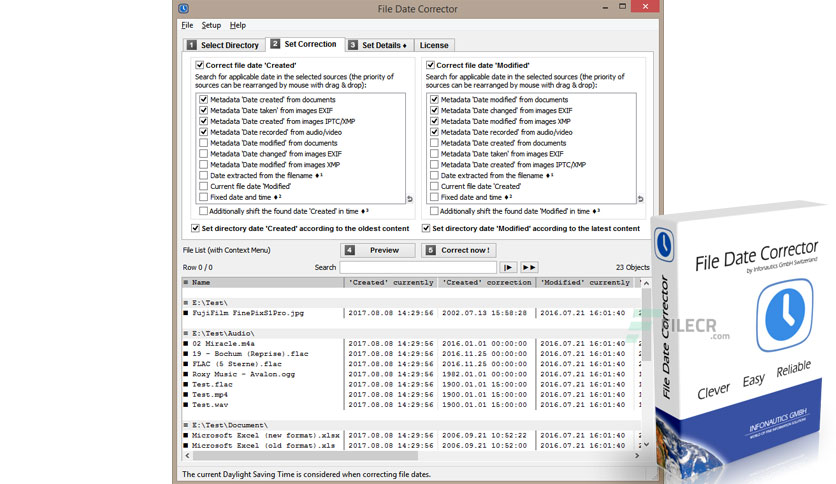Open the File menu
The image size is (836, 484).
pyautogui.click(x=187, y=25)
